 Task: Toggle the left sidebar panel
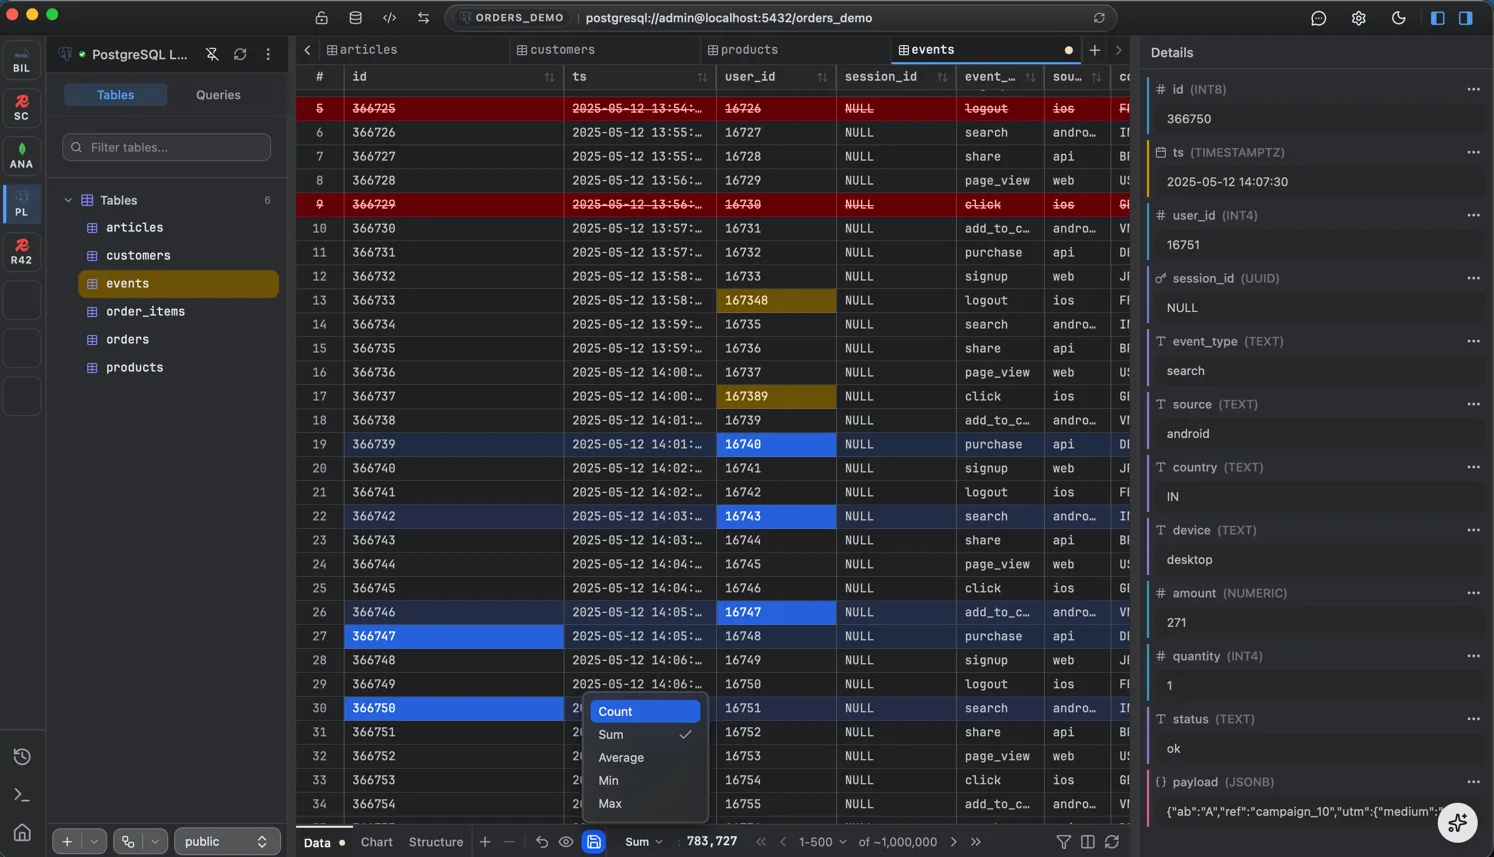(1438, 18)
